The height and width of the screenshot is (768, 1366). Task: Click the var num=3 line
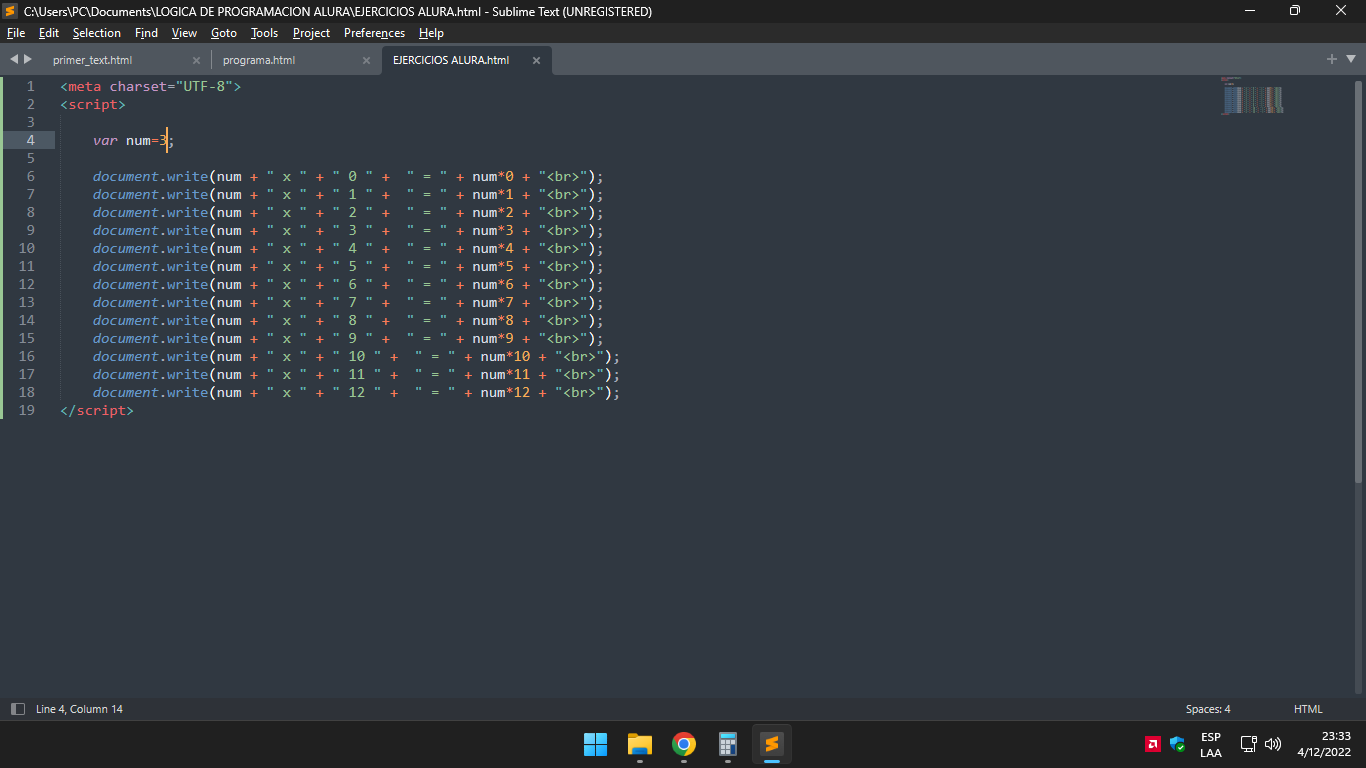tap(134, 140)
